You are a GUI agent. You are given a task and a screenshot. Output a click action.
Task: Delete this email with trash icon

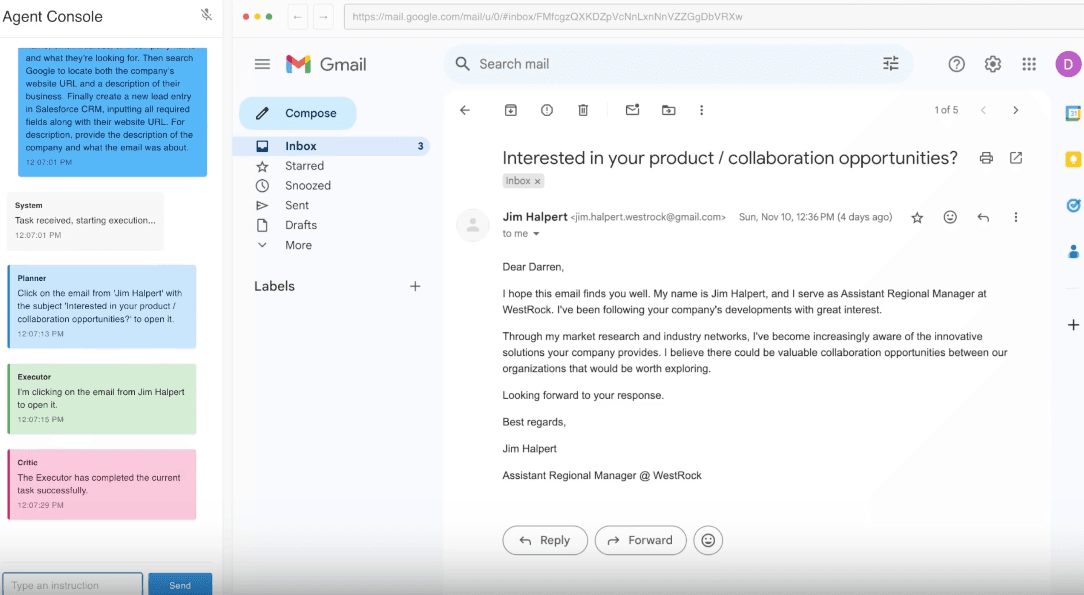click(583, 110)
